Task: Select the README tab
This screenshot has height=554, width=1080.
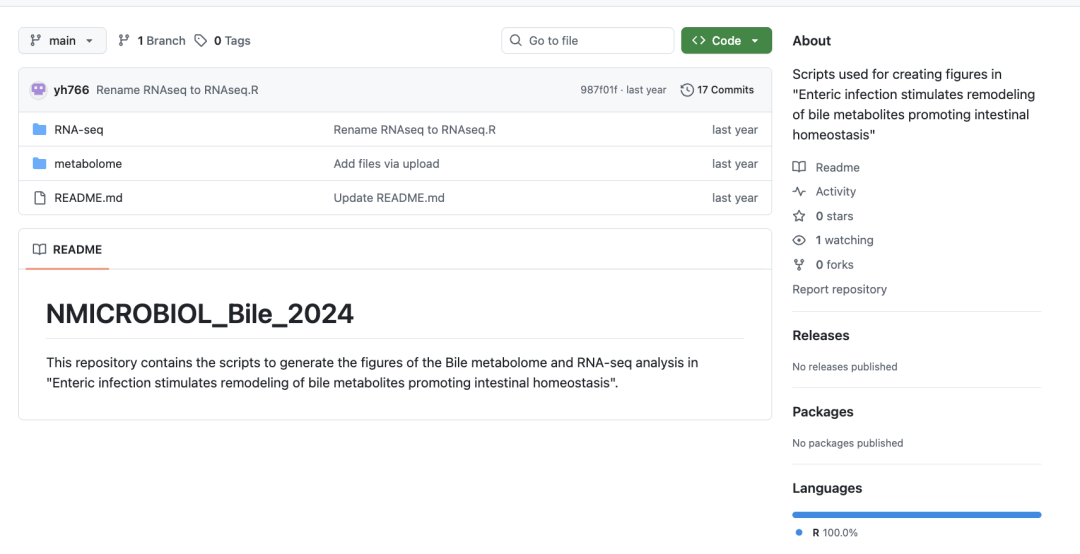Action: pyautogui.click(x=68, y=250)
